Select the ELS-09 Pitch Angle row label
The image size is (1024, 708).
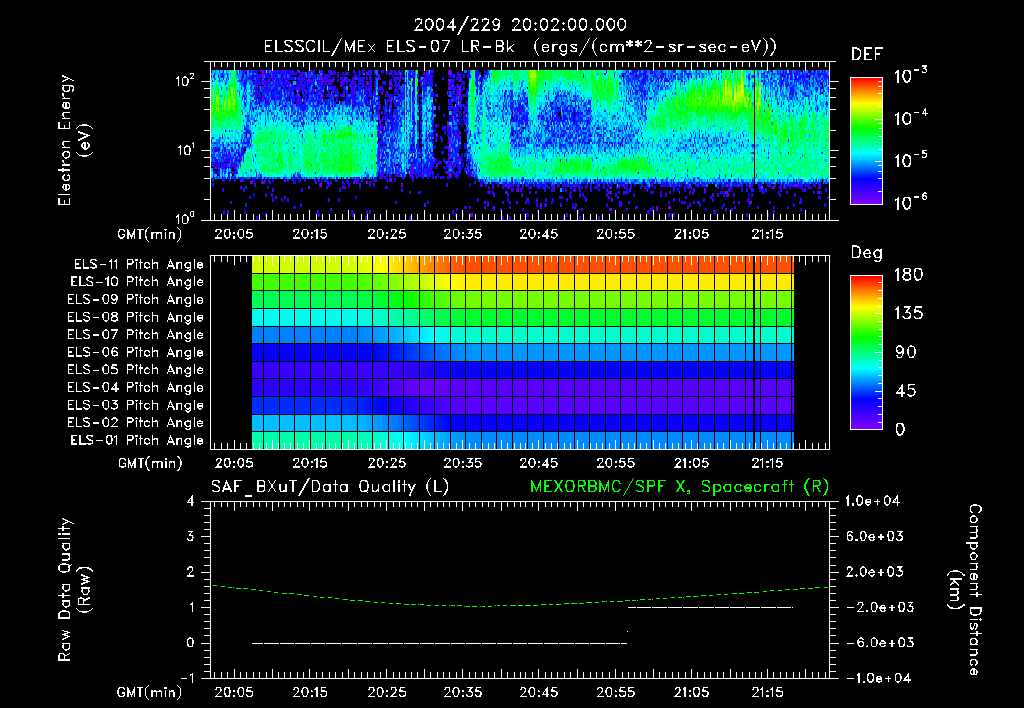point(136,299)
